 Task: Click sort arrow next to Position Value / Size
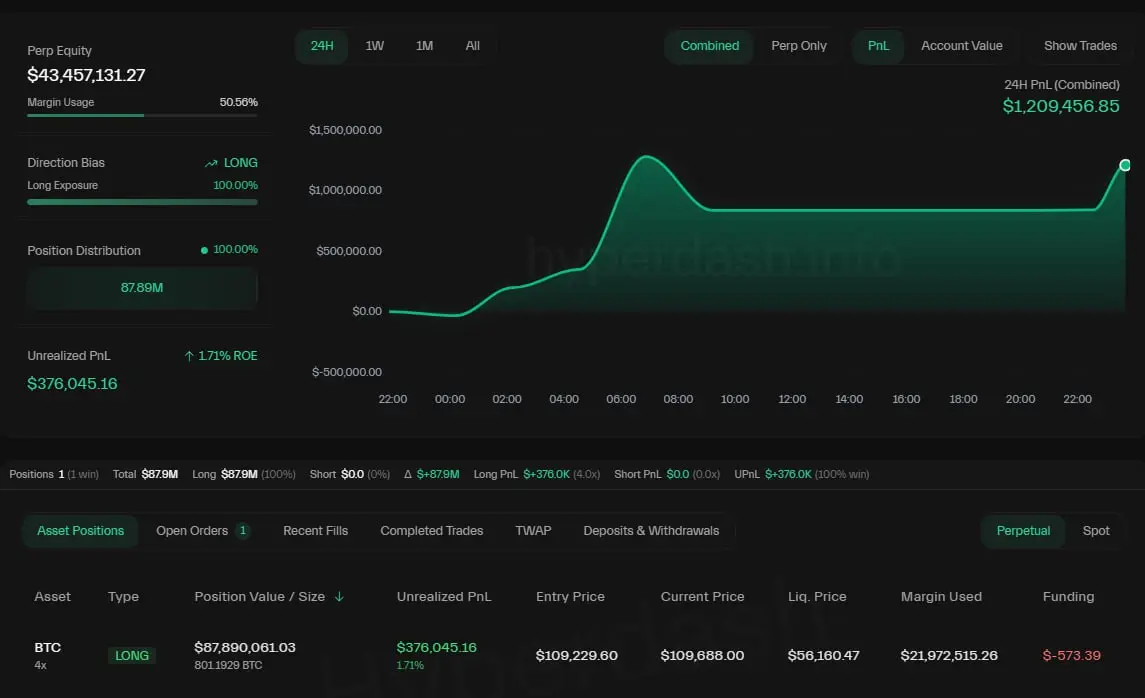click(339, 597)
